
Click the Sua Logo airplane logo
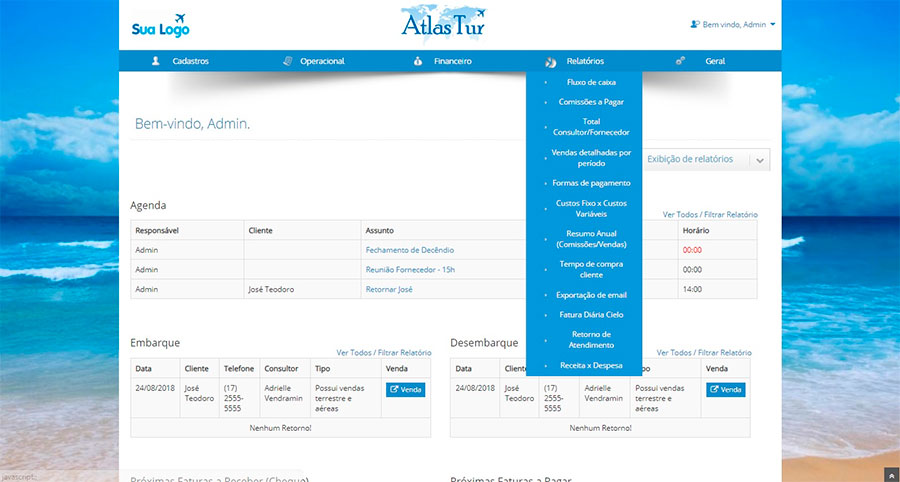(x=160, y=26)
